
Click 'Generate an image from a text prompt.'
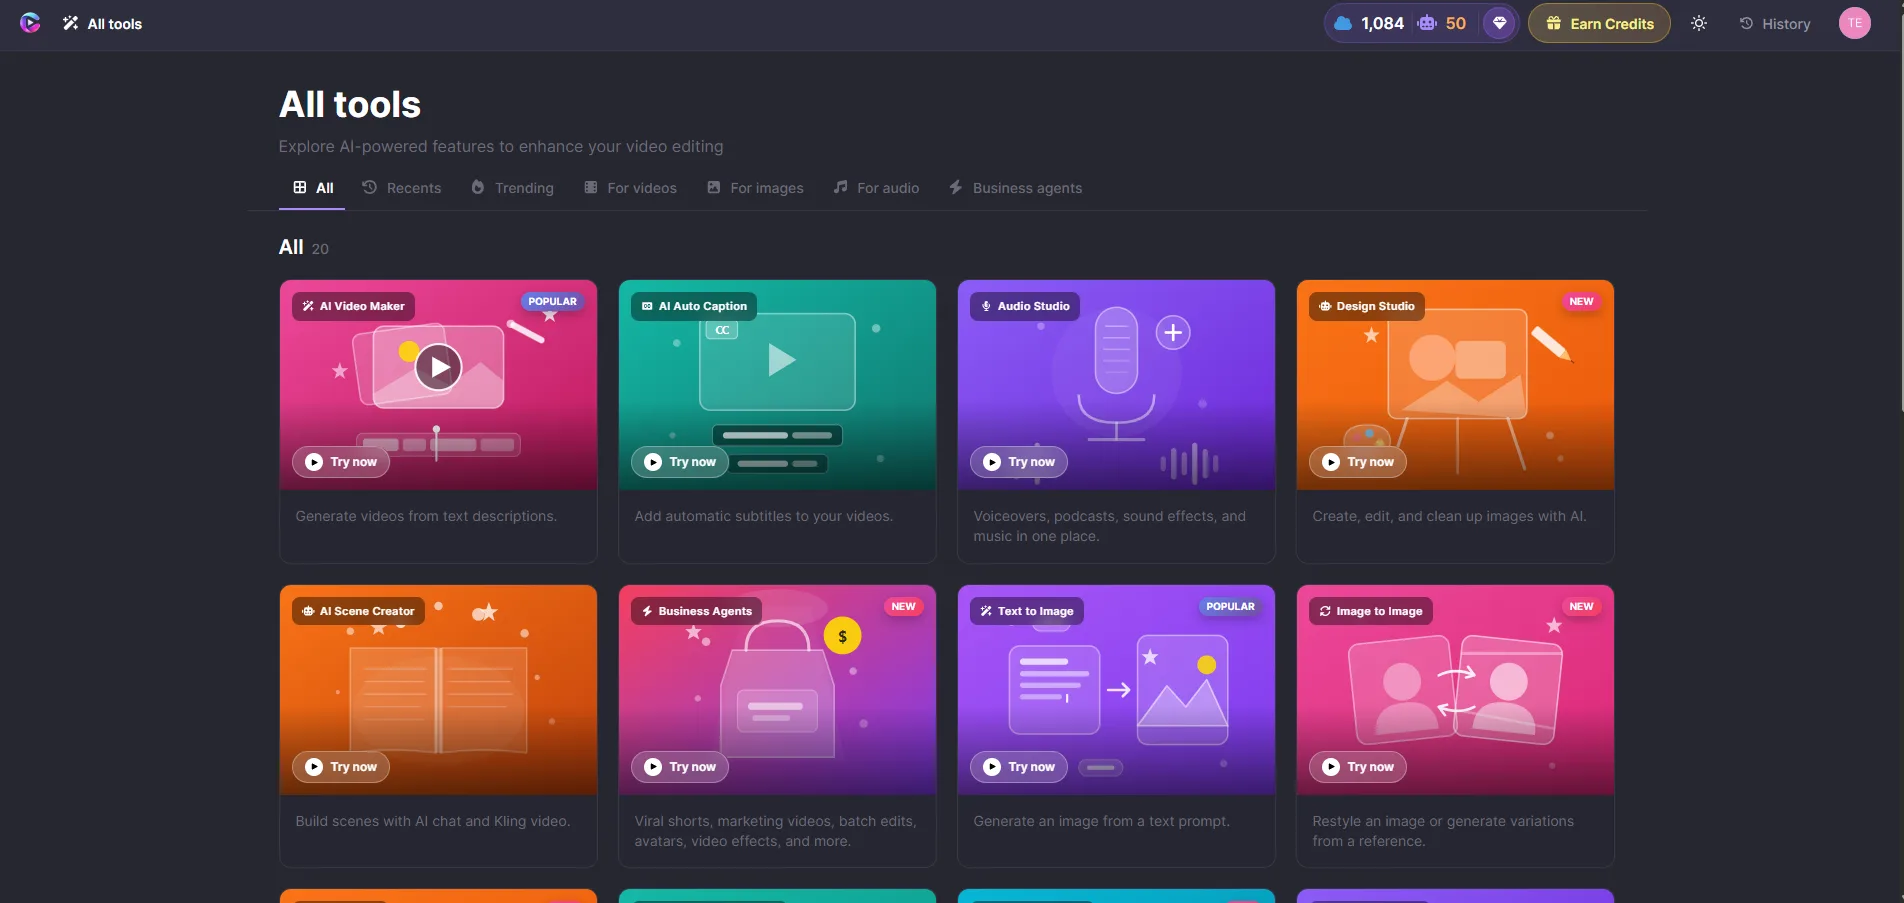click(x=1102, y=821)
